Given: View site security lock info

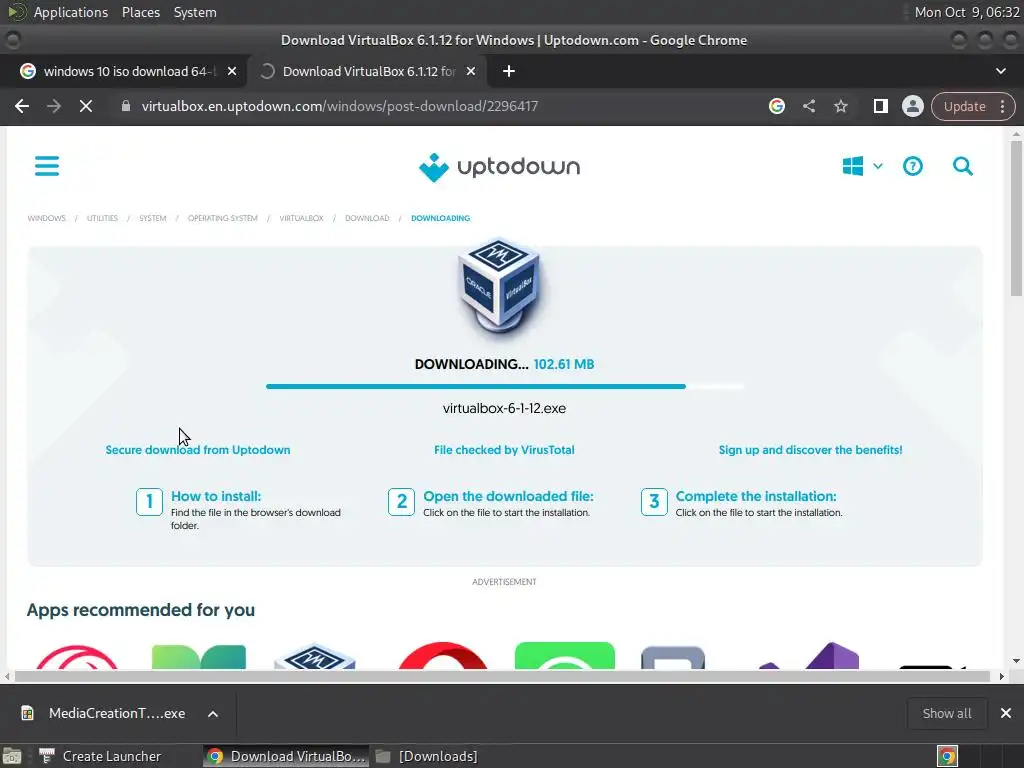Looking at the screenshot, I should click(125, 106).
